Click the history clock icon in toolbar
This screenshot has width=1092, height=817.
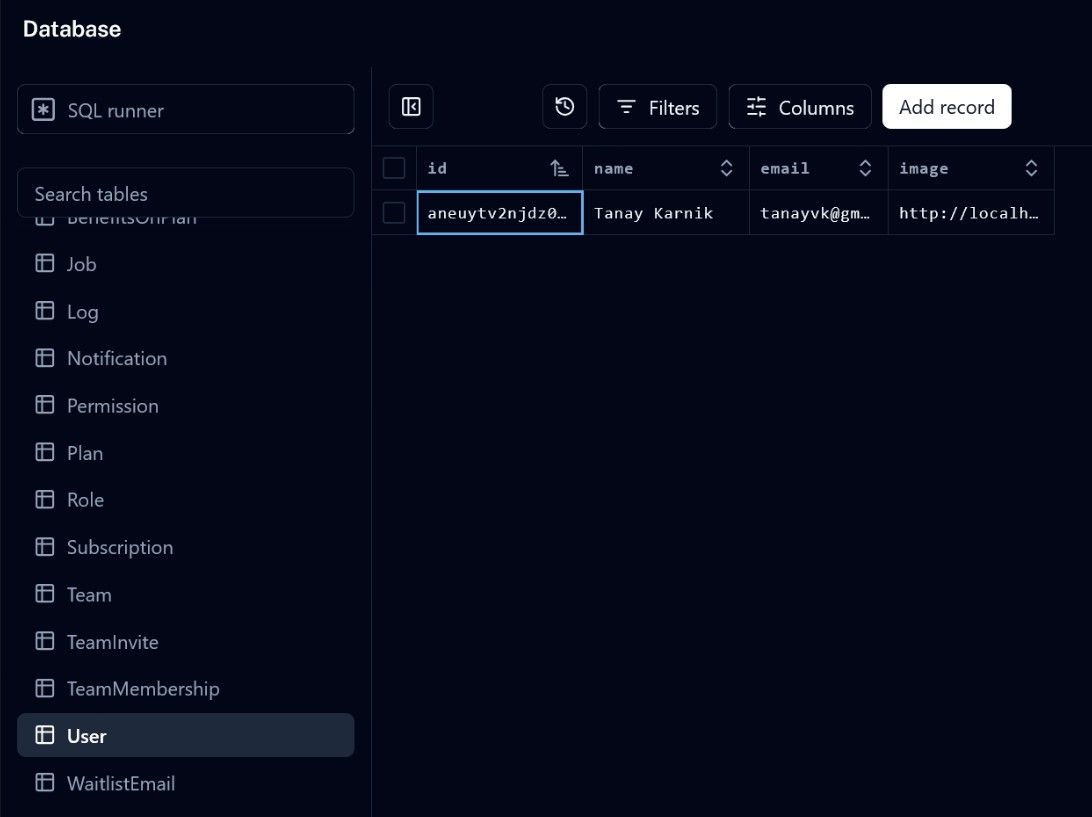[564, 106]
